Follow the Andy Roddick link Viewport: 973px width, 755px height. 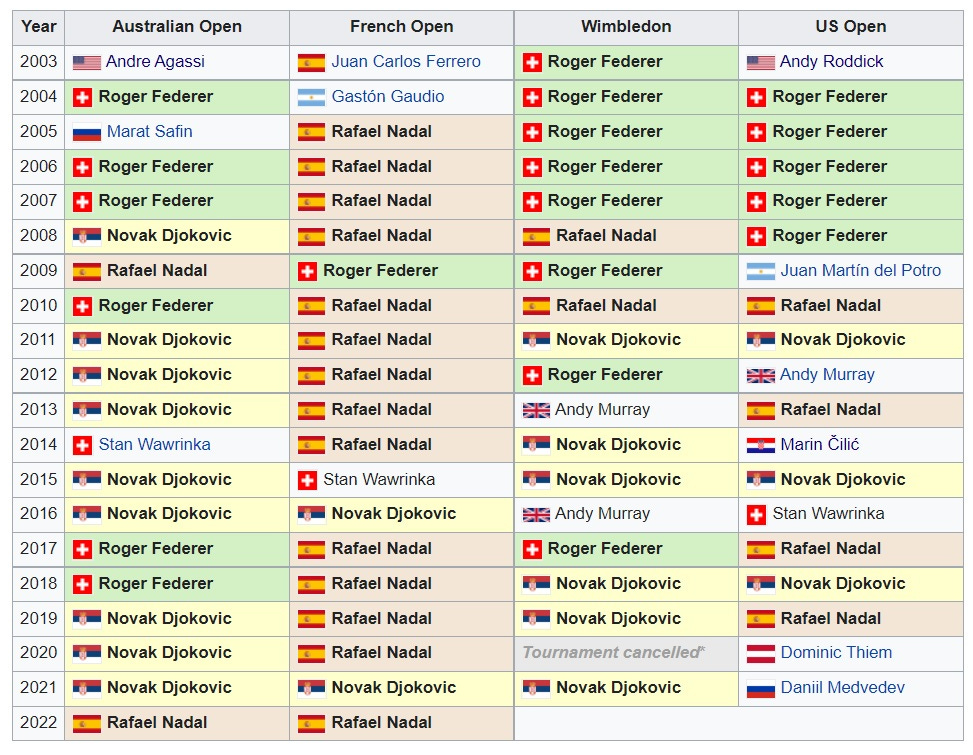pos(832,61)
